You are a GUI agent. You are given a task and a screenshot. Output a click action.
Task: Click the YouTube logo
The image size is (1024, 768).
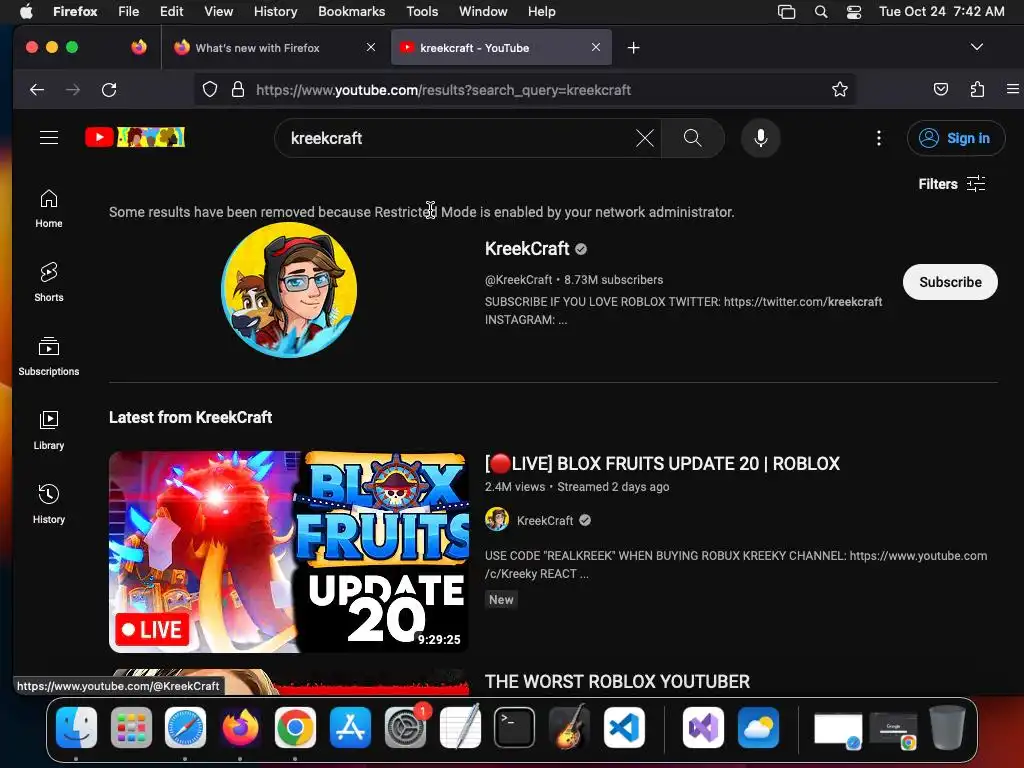pyautogui.click(x=135, y=137)
